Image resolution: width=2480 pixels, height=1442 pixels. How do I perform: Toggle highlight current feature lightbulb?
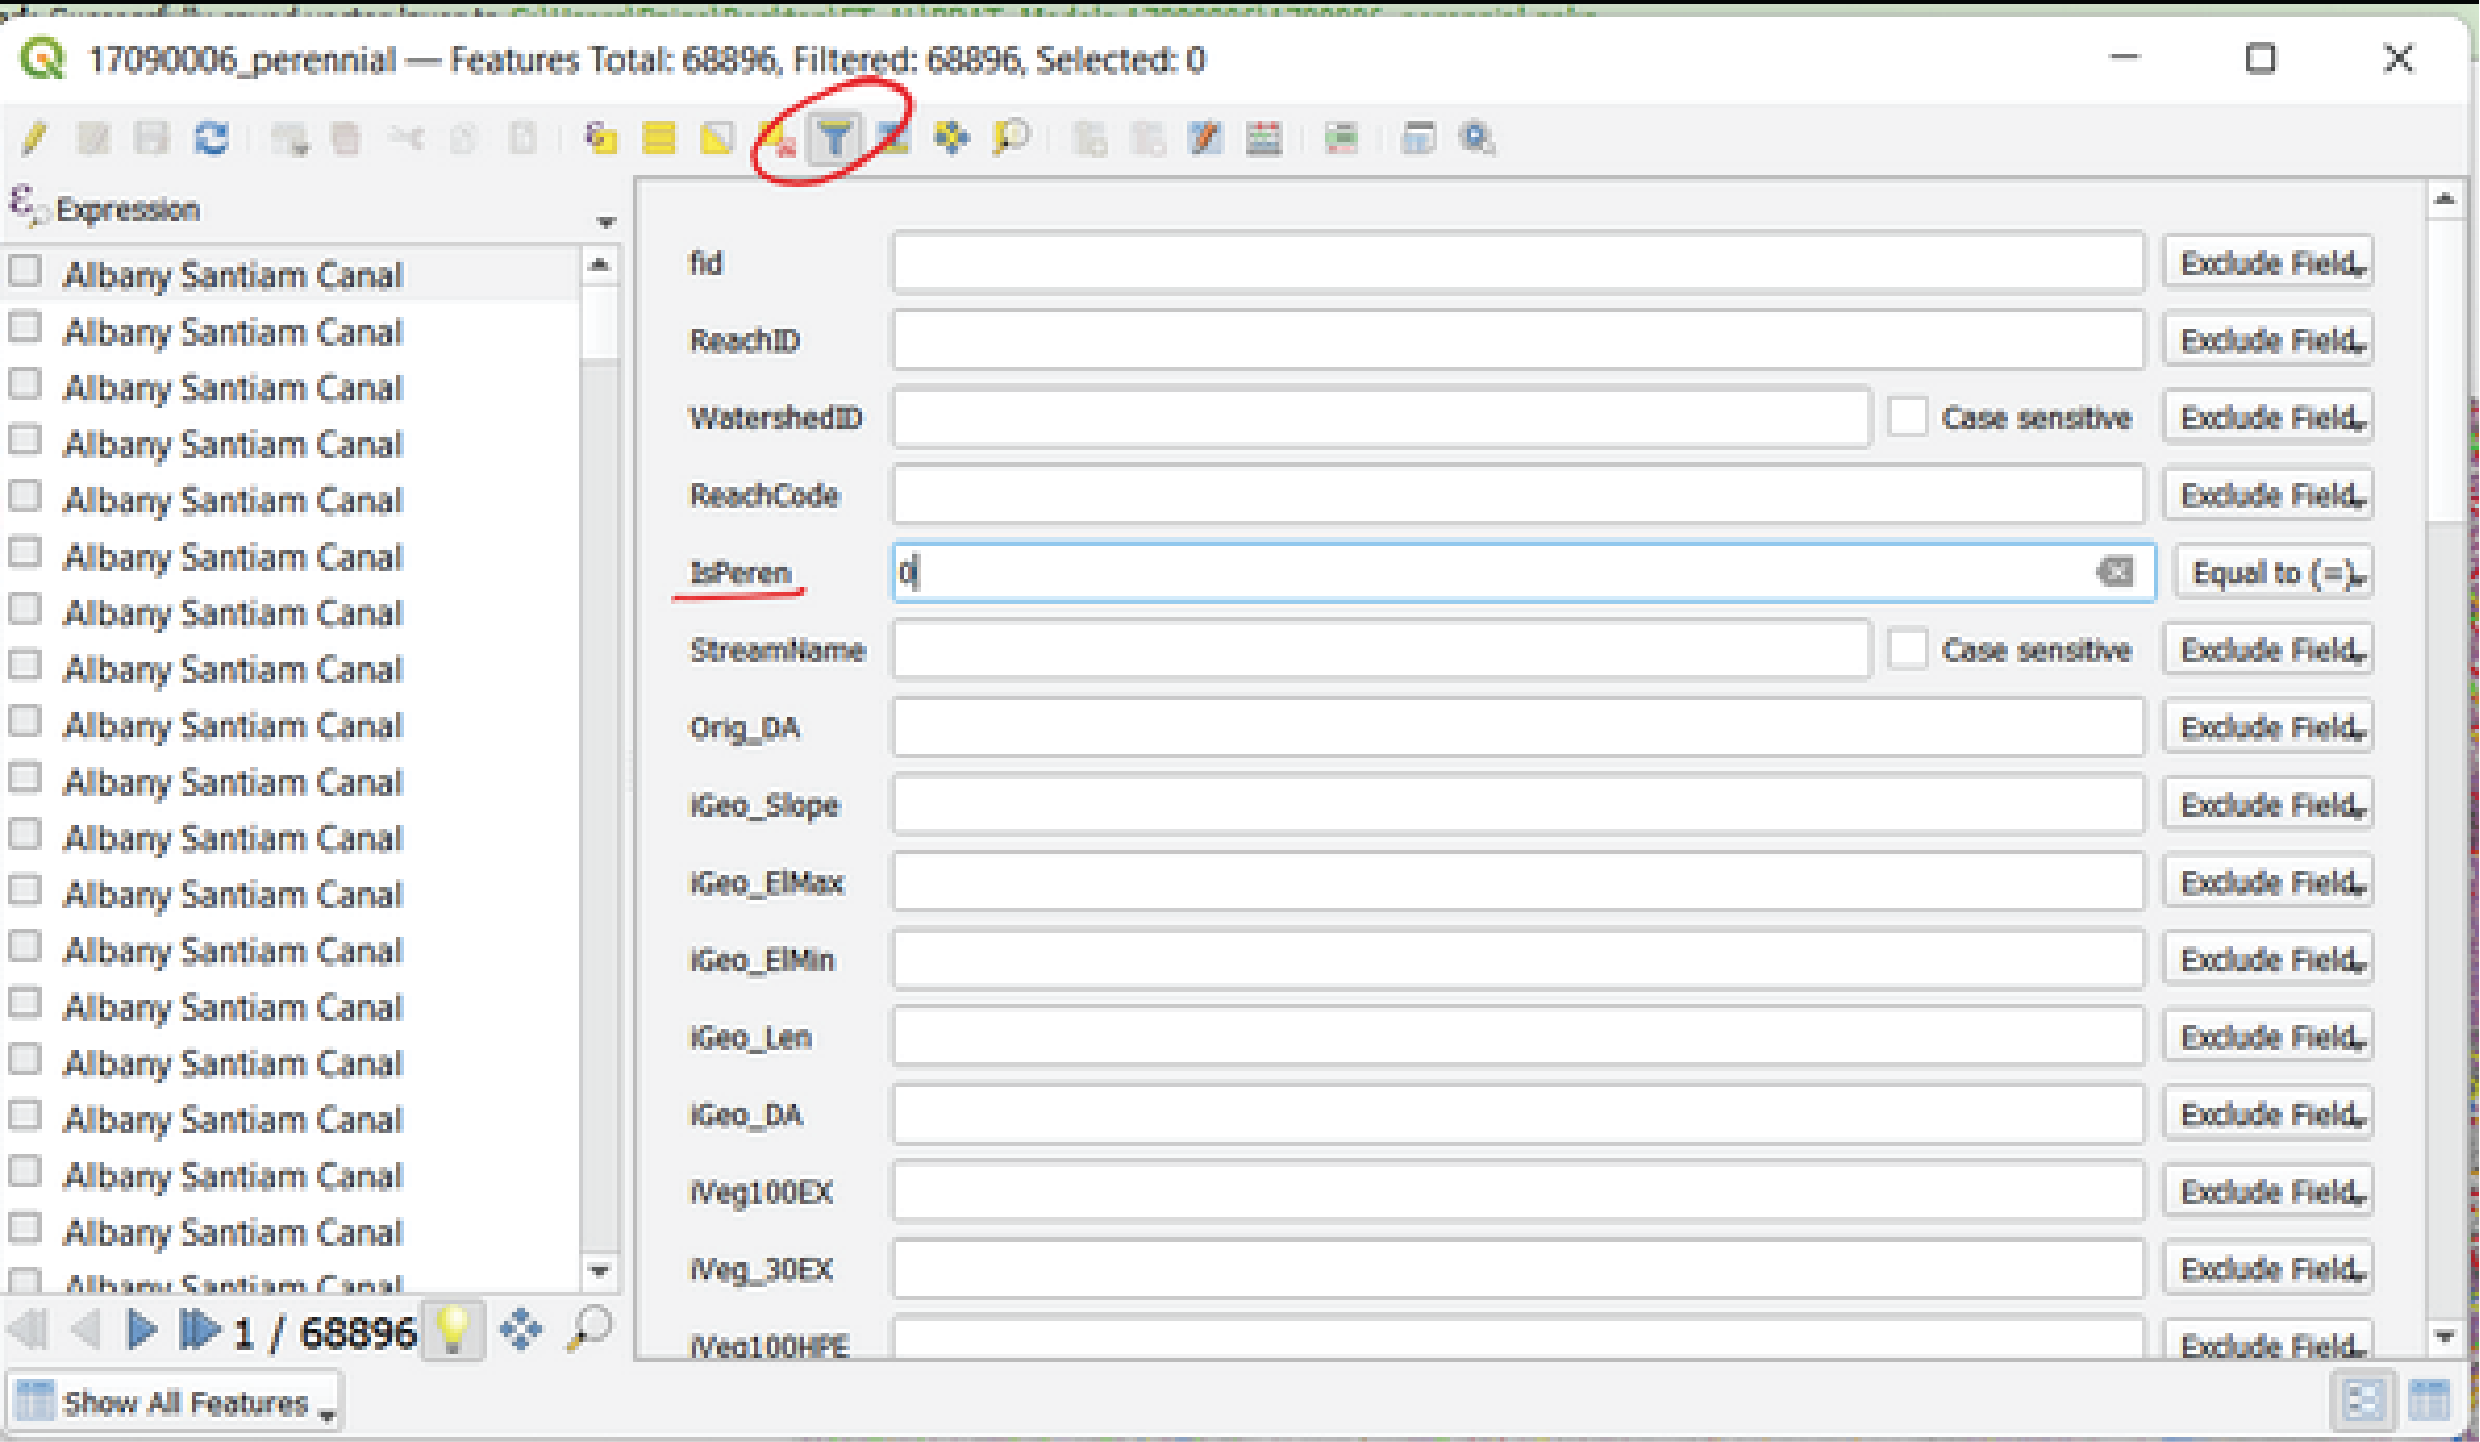tap(453, 1331)
